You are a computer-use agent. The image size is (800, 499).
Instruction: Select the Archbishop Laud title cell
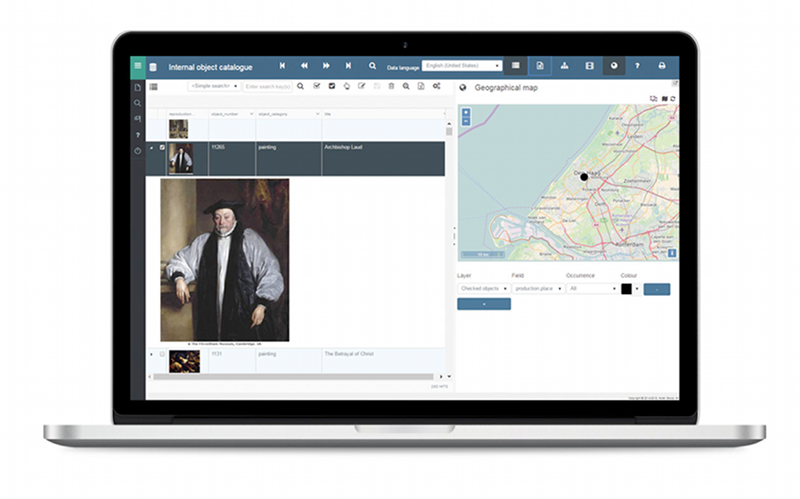383,159
